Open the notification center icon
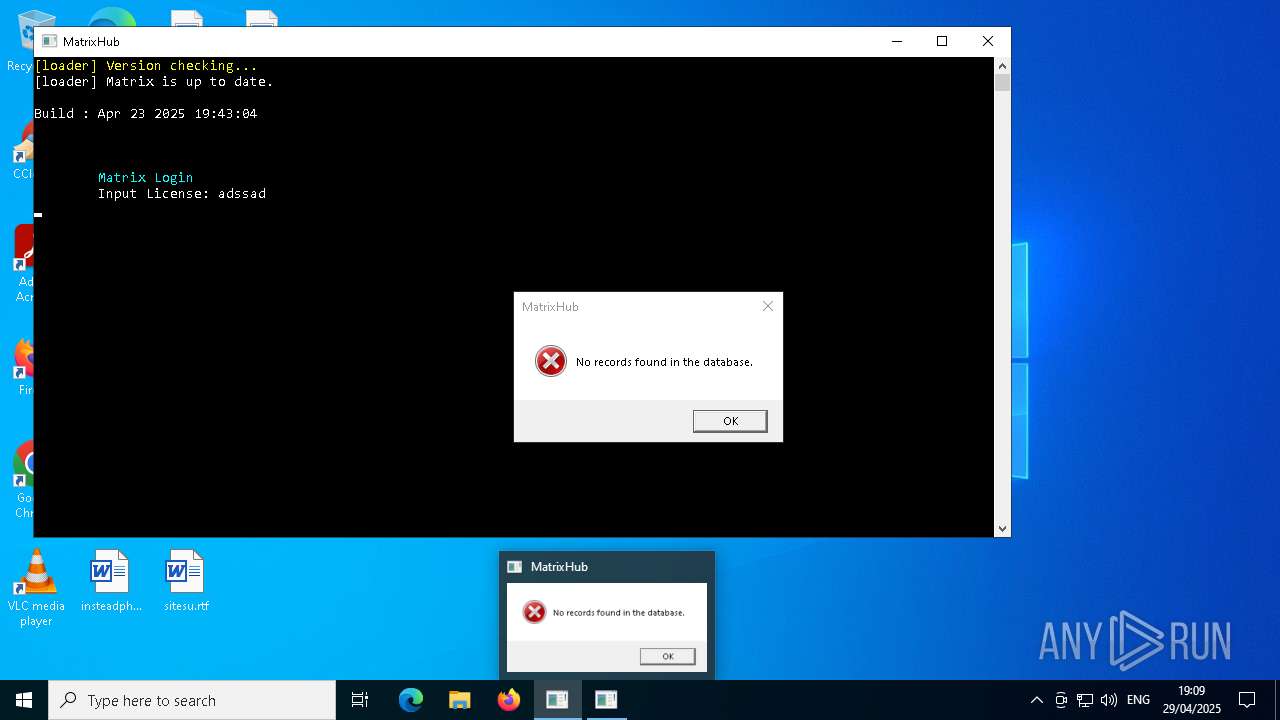 pyautogui.click(x=1247, y=700)
